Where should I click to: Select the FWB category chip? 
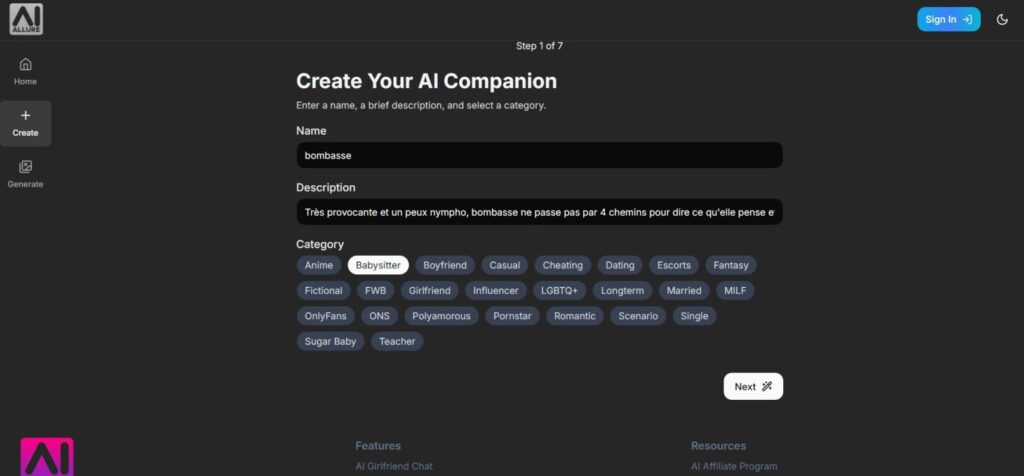click(x=376, y=291)
